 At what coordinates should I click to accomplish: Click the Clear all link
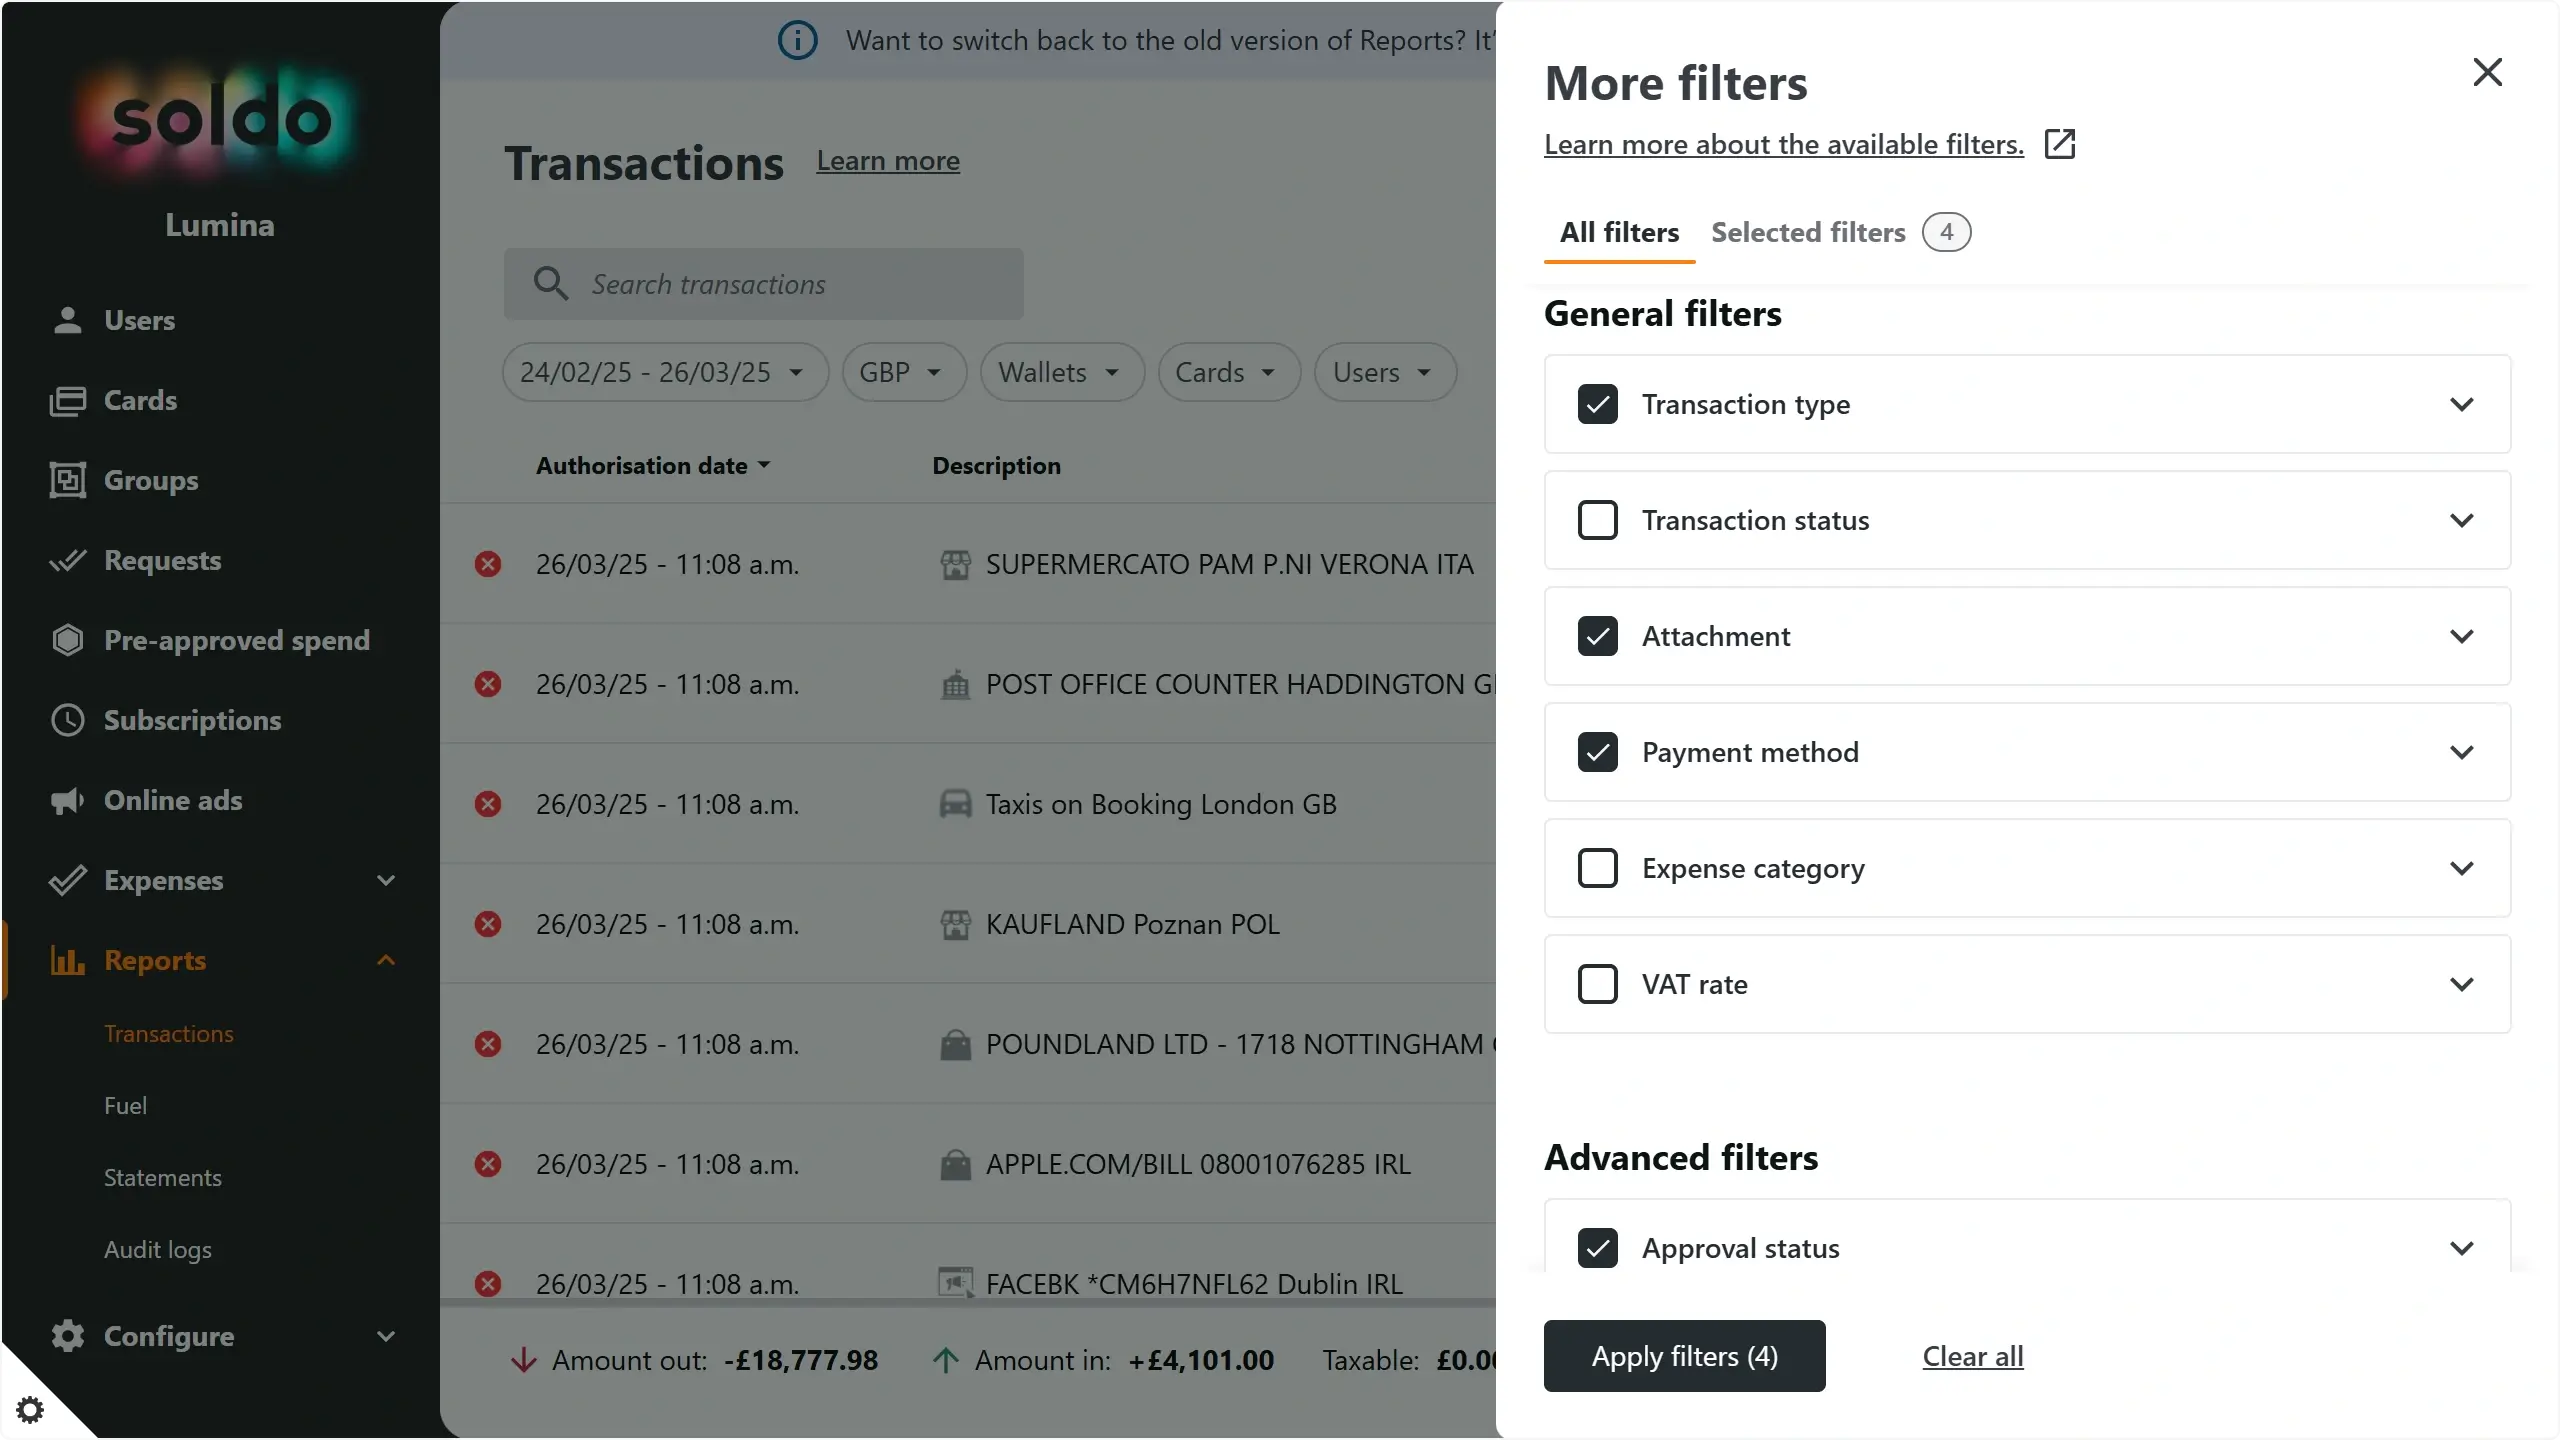[1972, 1356]
